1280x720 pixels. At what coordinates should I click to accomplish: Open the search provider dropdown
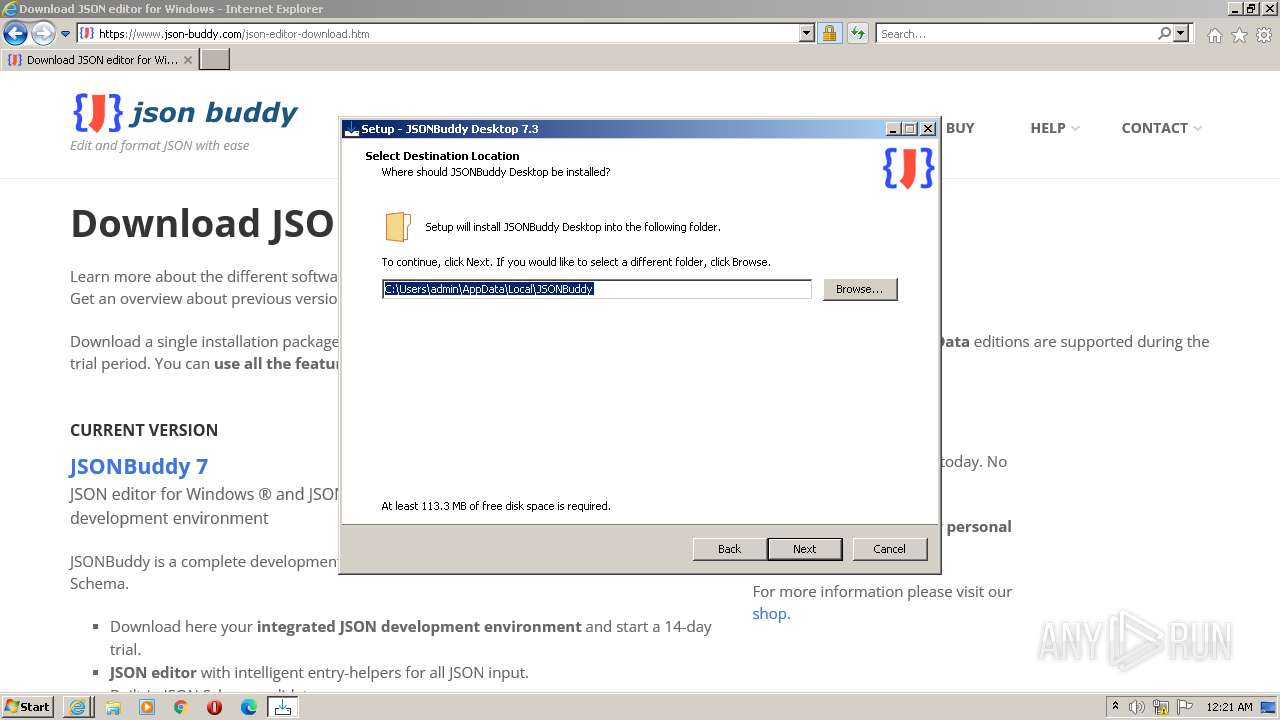(x=1181, y=33)
